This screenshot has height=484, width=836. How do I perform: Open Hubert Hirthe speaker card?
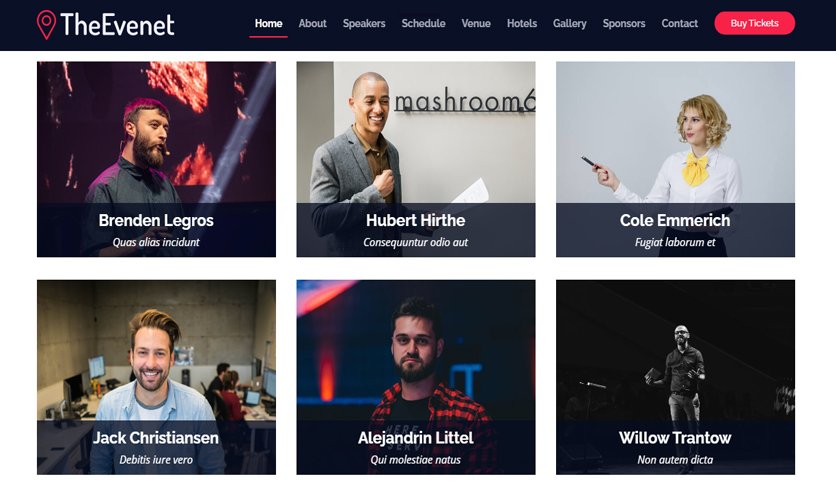[x=416, y=159]
